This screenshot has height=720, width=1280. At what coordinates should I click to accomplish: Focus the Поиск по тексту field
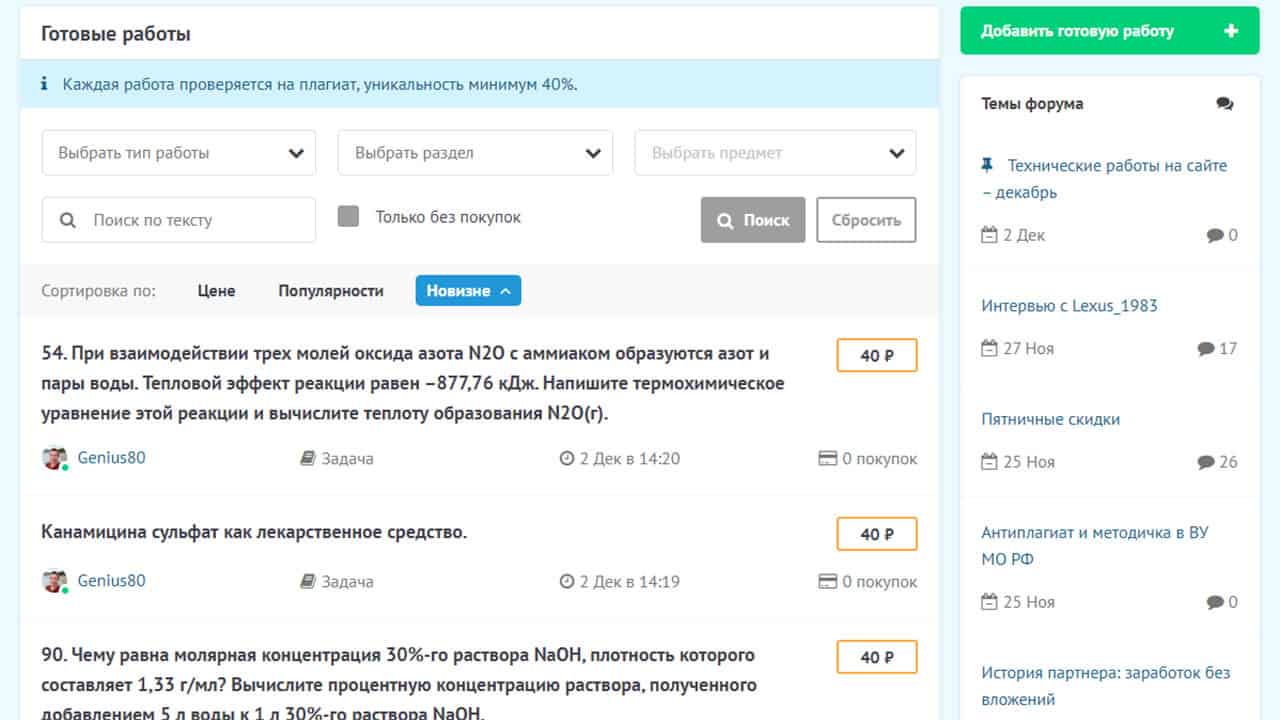click(190, 220)
